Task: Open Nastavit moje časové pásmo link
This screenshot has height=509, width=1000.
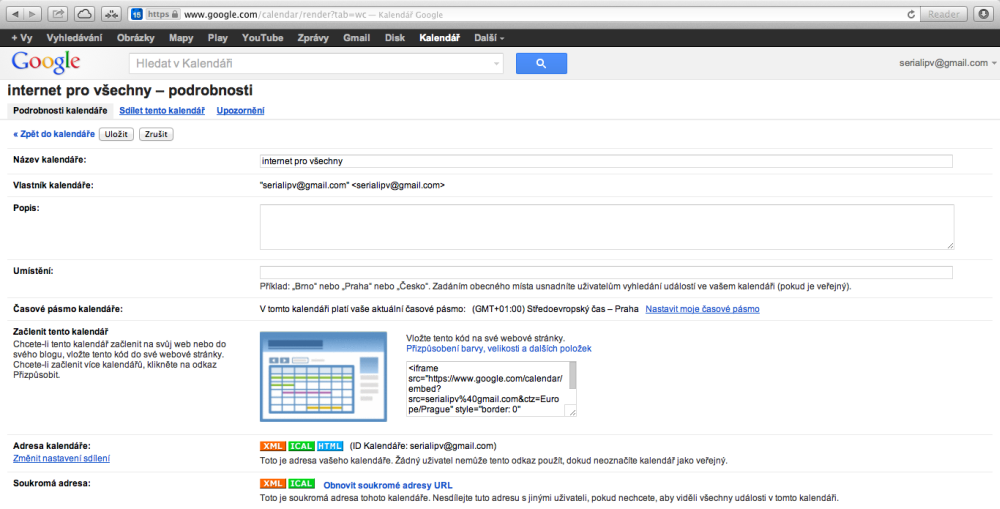Action: tap(702, 309)
